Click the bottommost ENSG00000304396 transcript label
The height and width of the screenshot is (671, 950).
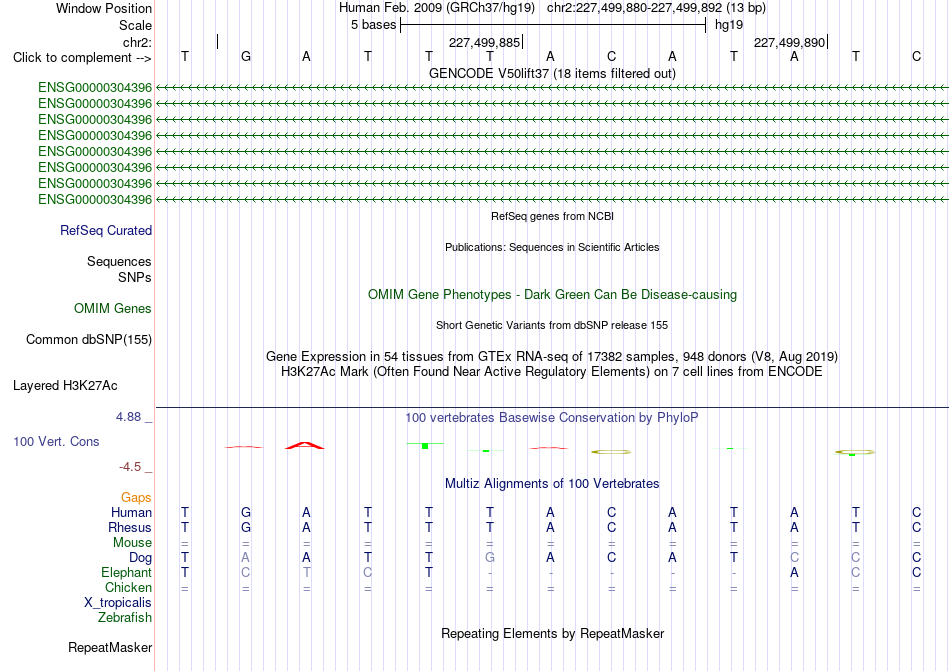(x=95, y=199)
